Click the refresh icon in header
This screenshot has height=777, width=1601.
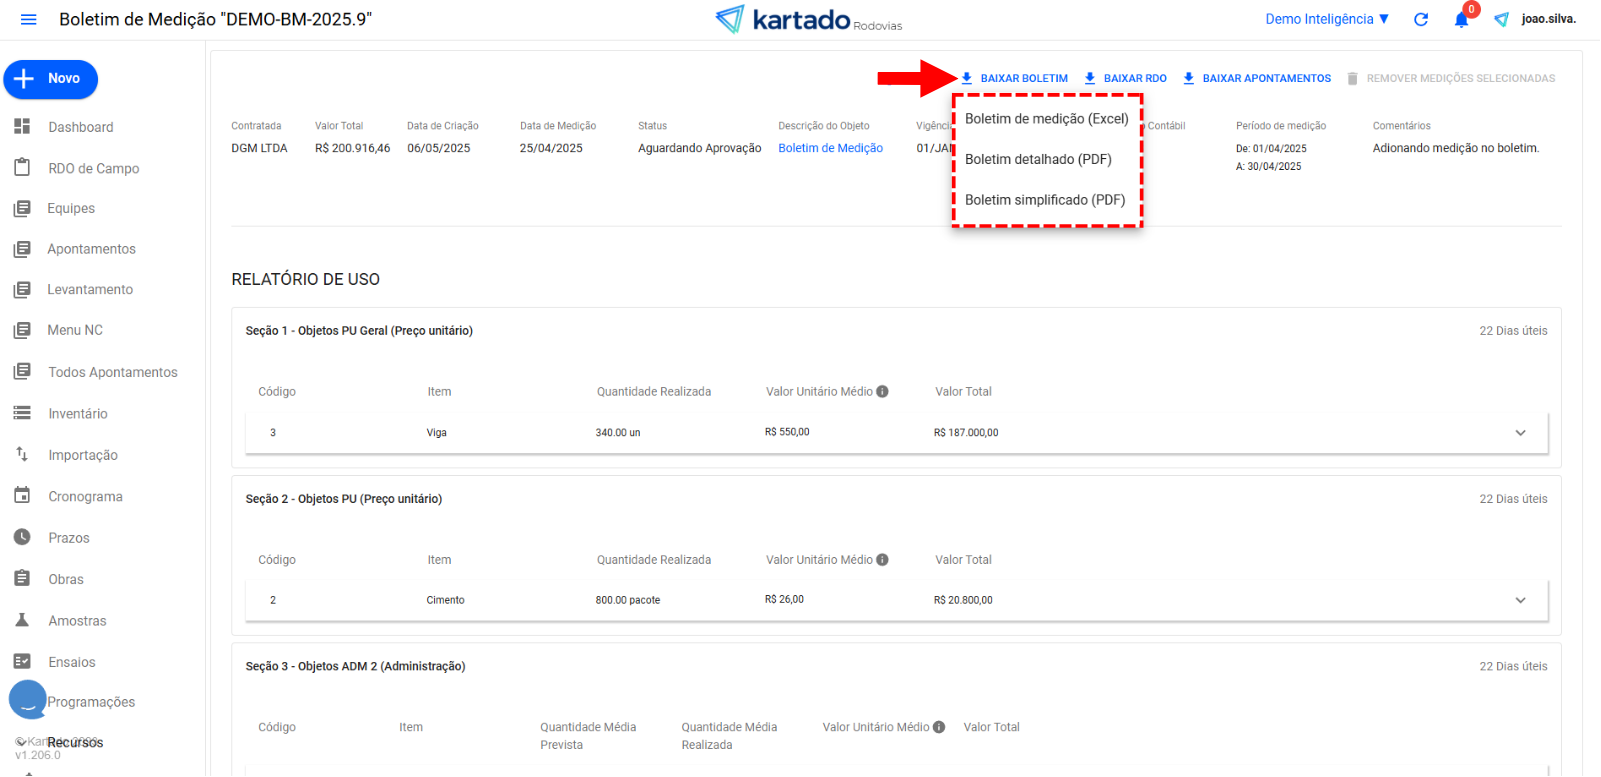click(x=1421, y=19)
